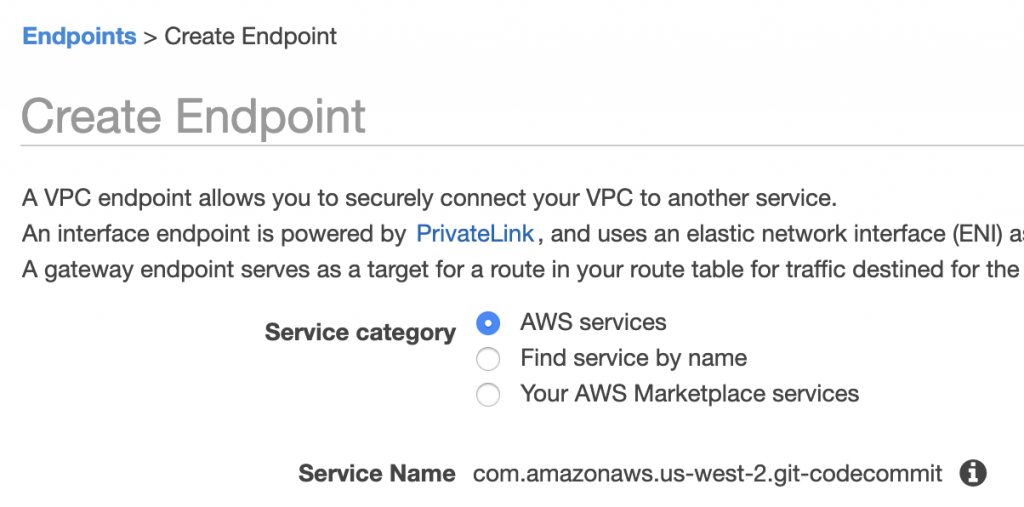The width and height of the screenshot is (1024, 507).
Task: Click the divider line under the page heading
Action: tap(522, 145)
